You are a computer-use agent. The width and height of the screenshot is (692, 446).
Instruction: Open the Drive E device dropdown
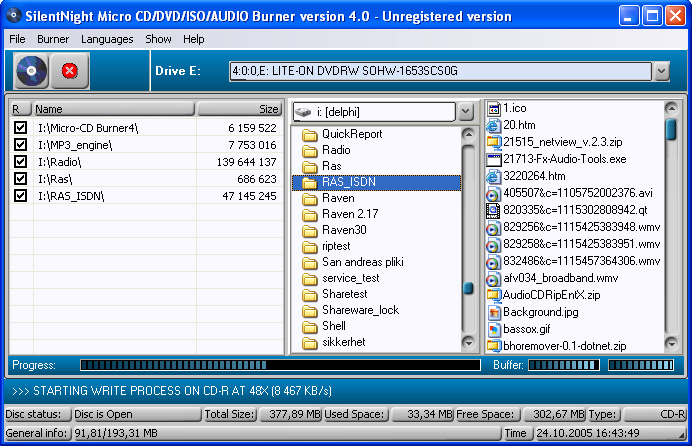(661, 71)
